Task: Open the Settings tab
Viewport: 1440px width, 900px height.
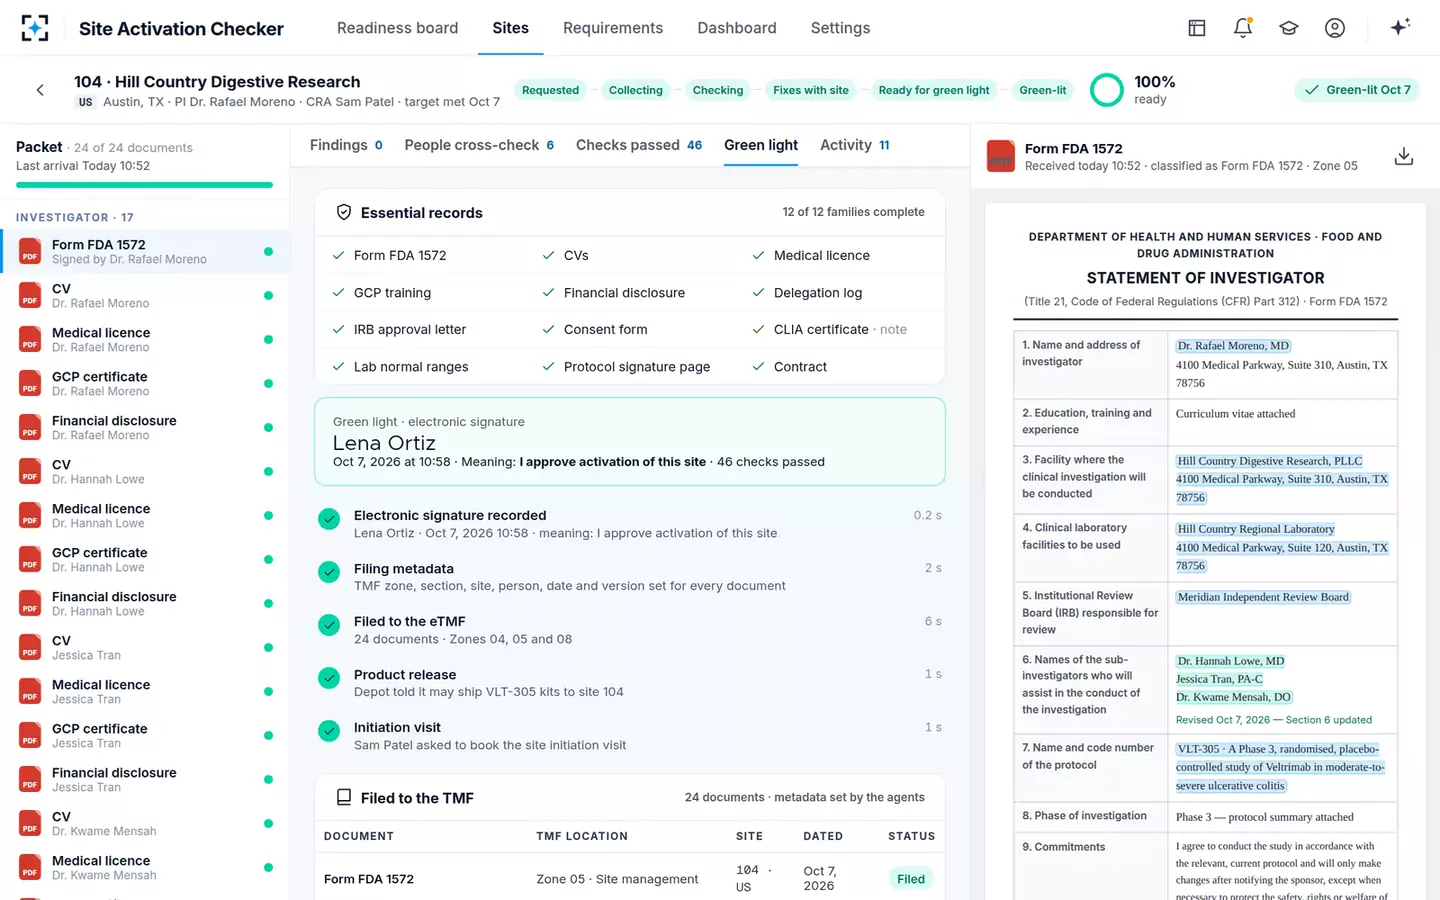Action: click(x=840, y=28)
